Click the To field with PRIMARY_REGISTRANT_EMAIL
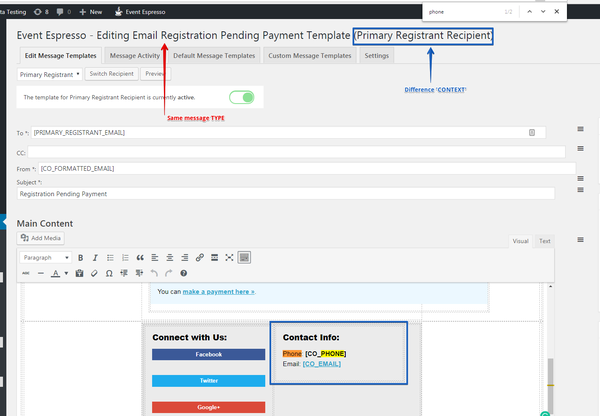Screen dimensions: 600x416 (288, 133)
